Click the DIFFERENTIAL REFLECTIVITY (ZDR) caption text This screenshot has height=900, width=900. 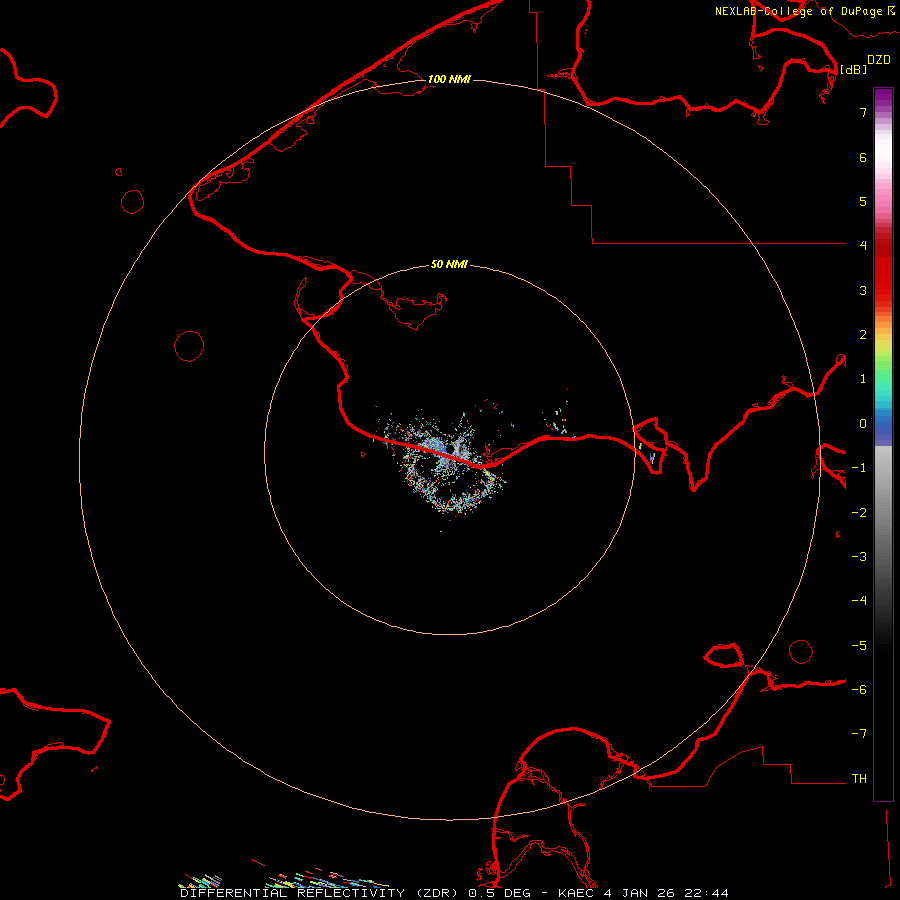coord(319,893)
